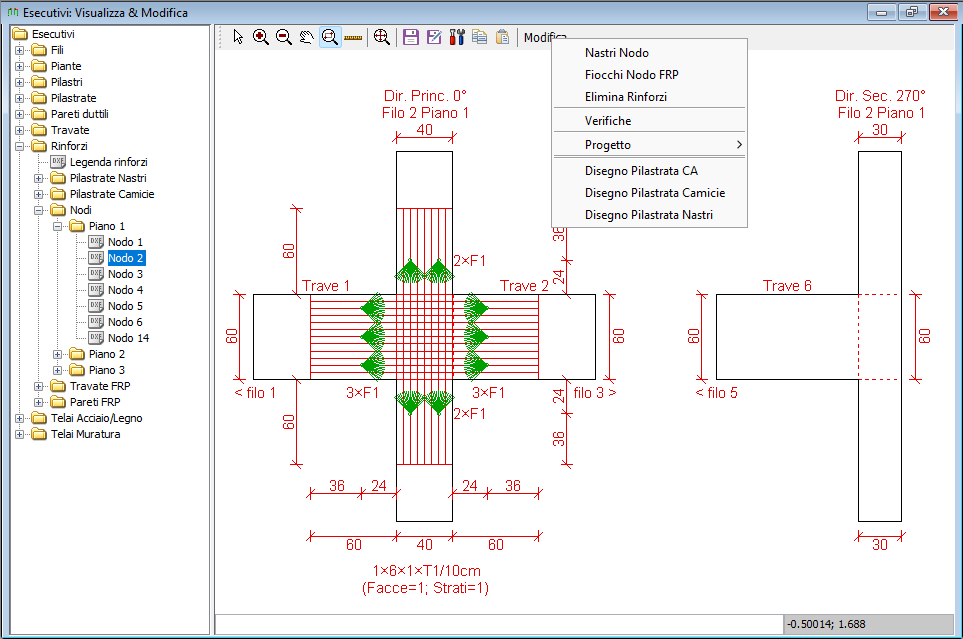Viewport: 963px width, 639px height.
Task: Expand the Pareti duttili folder
Action: point(20,114)
